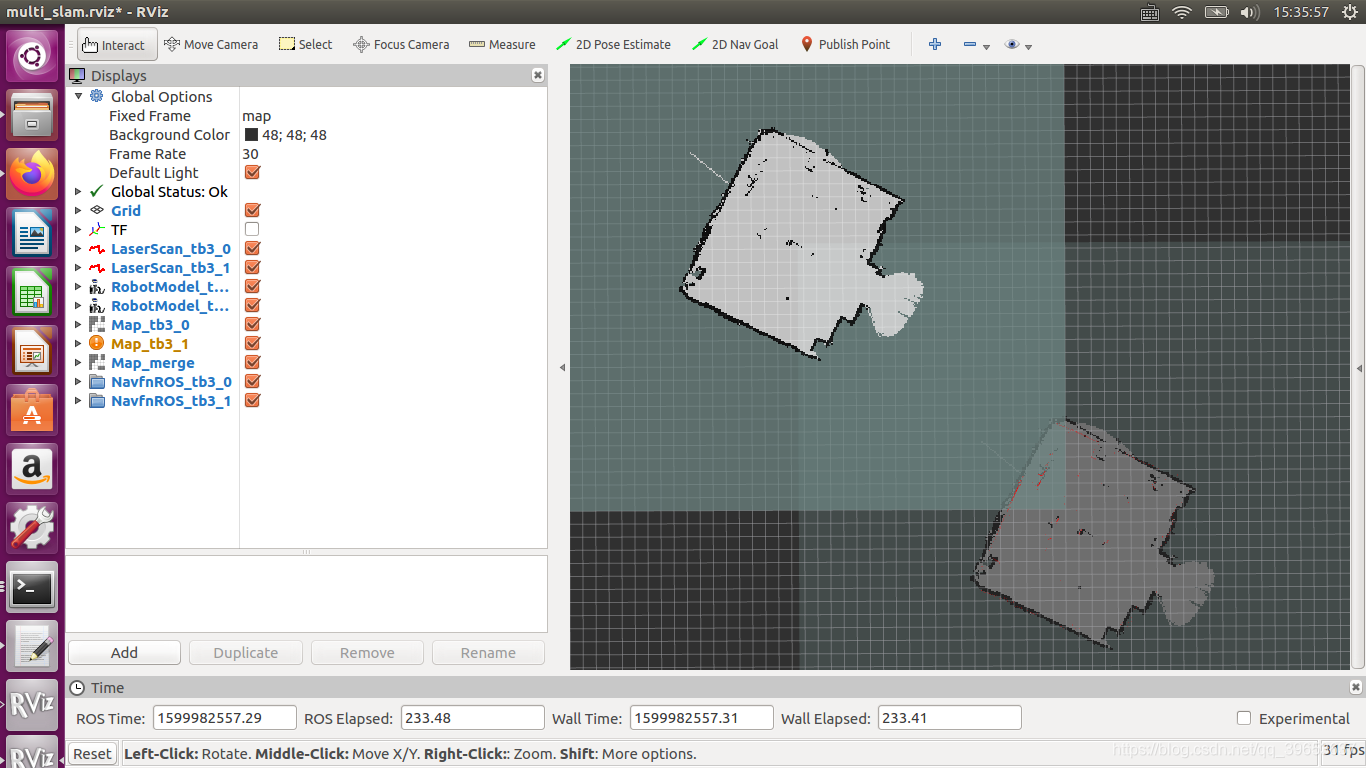Click the Add display button
Image resolution: width=1366 pixels, height=768 pixels.
point(124,652)
